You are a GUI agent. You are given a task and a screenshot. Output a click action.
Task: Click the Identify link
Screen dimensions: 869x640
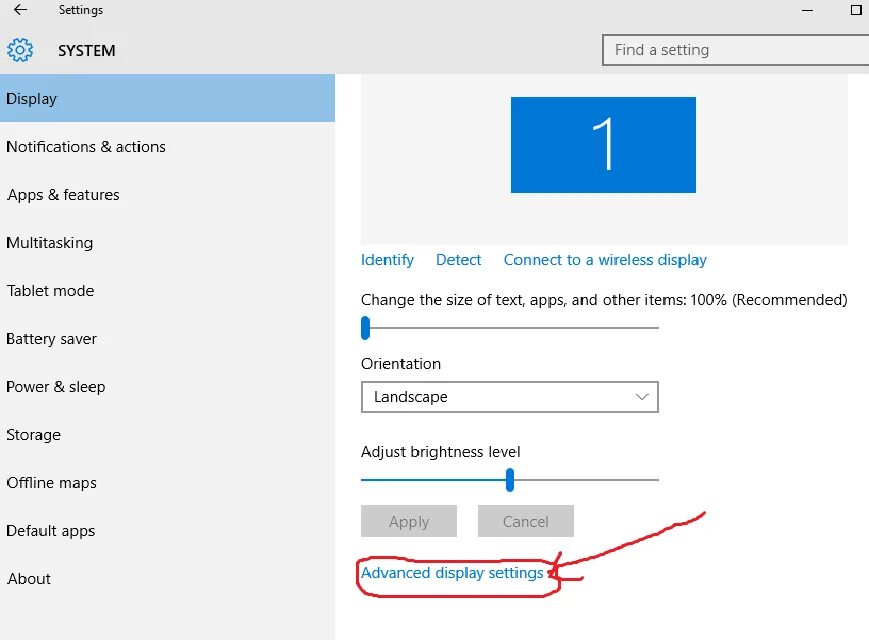[x=387, y=260]
